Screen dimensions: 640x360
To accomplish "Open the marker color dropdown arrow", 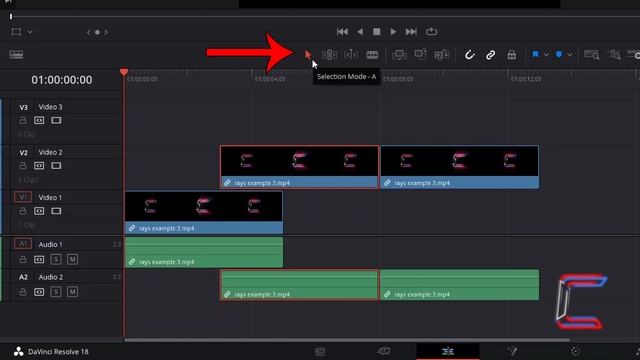I will click(570, 55).
